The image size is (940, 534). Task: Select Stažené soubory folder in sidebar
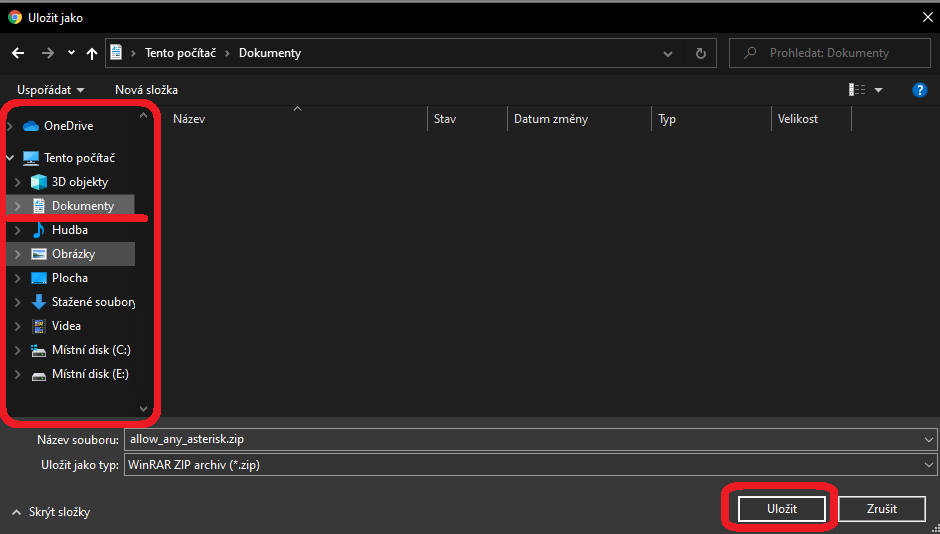pos(93,302)
